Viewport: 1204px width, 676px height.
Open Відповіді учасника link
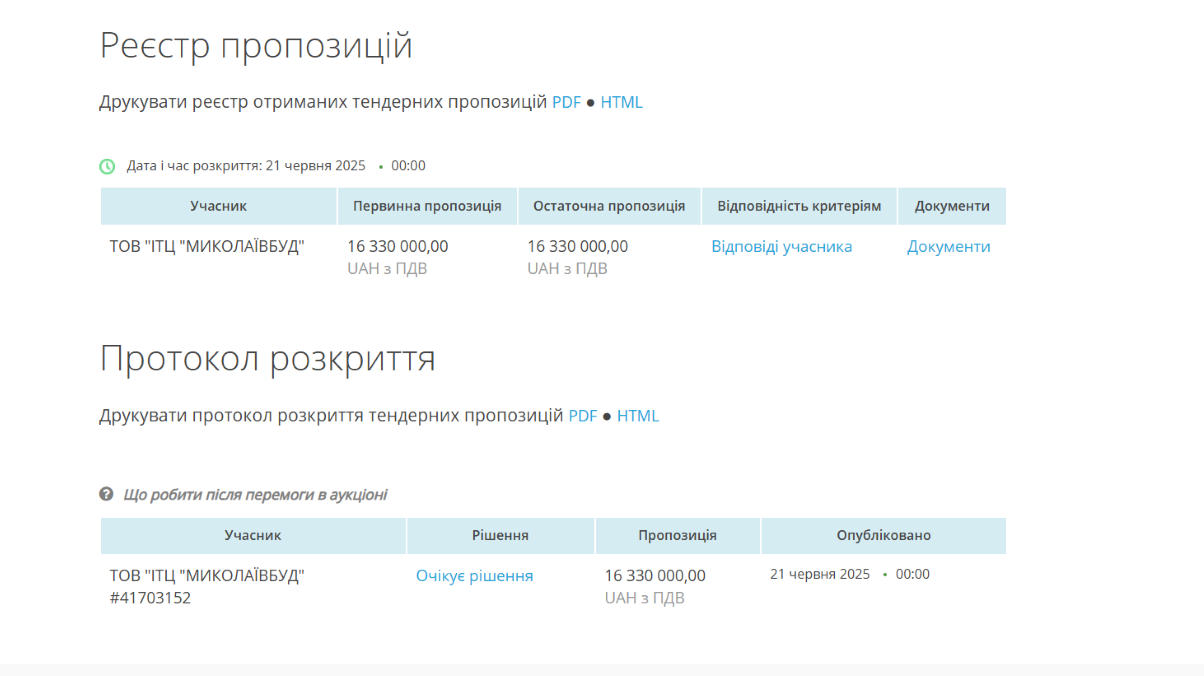pyautogui.click(x=782, y=246)
